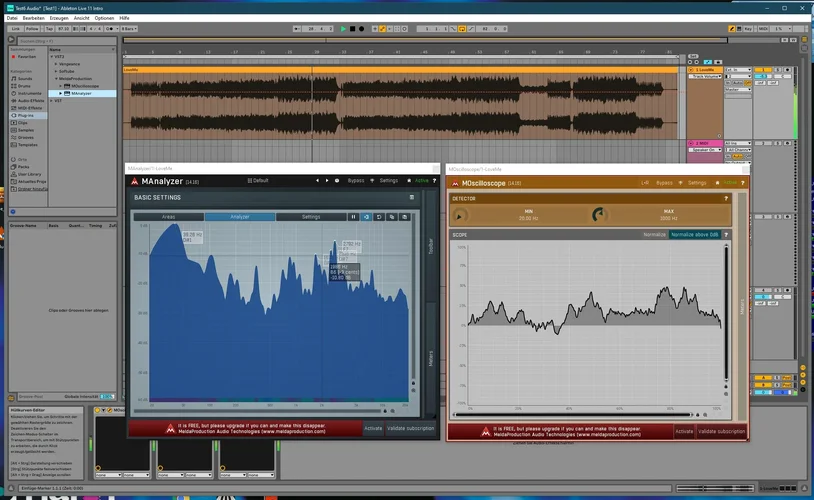
Task: Click the MOscilloscope Max frequency knob
Action: (x=599, y=214)
